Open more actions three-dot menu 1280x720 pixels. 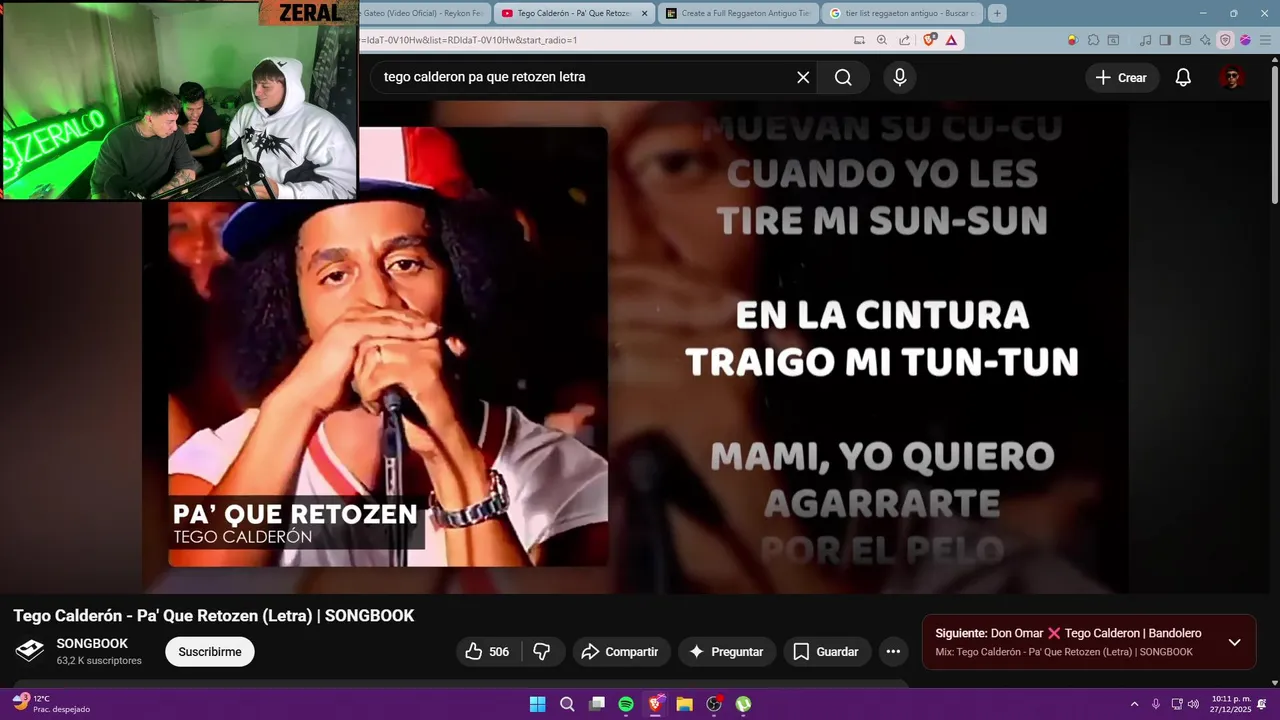tap(893, 652)
